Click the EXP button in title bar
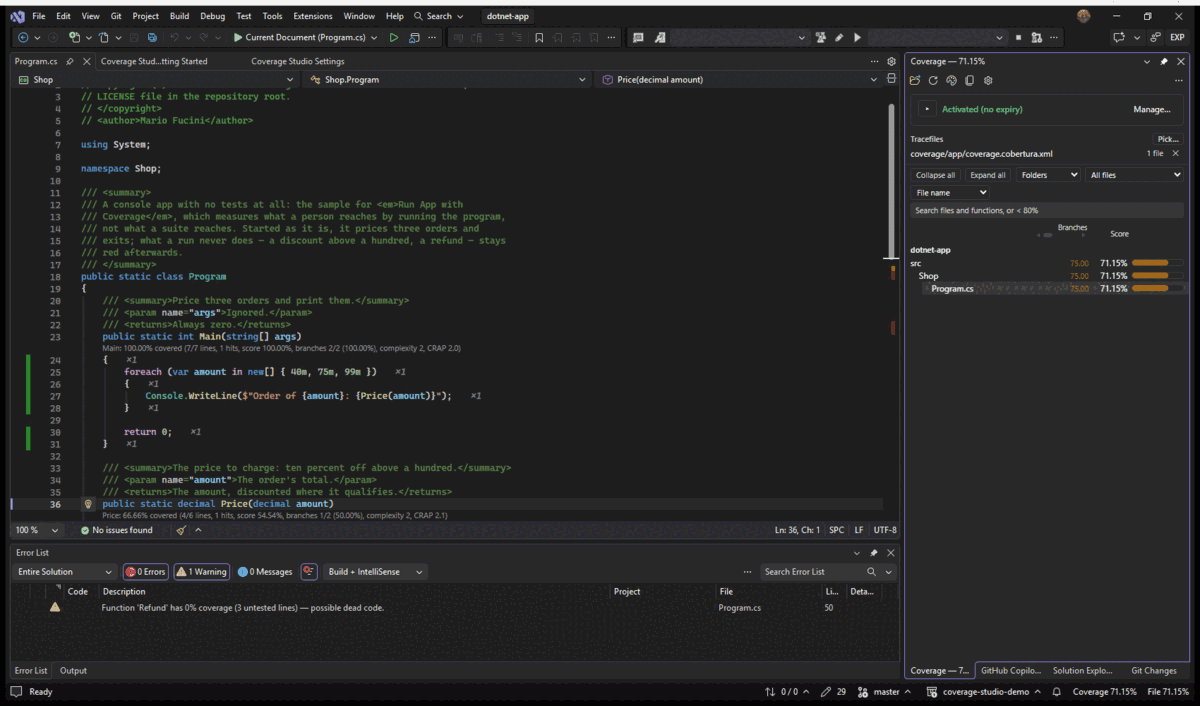 (1177, 37)
